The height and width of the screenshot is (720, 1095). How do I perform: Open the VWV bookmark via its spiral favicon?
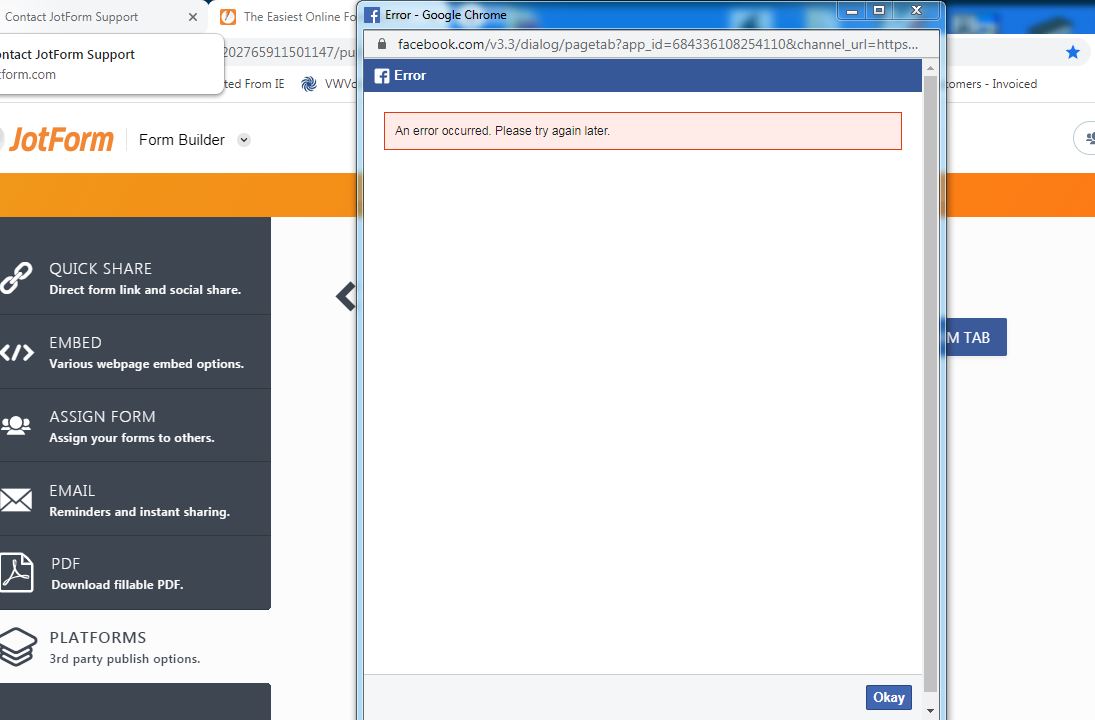point(307,84)
